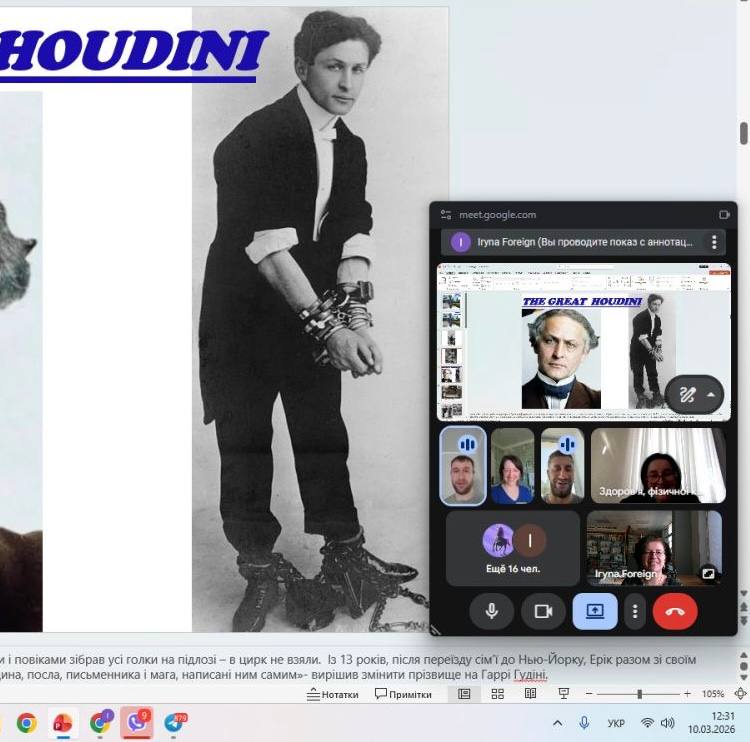The height and width of the screenshot is (742, 750).
Task: End the call with red hang-up button
Action: (x=675, y=611)
